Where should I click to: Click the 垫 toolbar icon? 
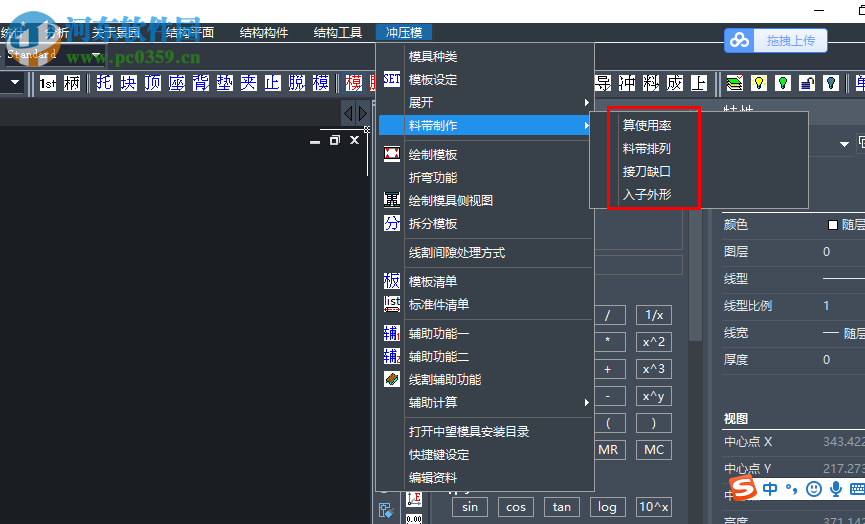click(225, 83)
